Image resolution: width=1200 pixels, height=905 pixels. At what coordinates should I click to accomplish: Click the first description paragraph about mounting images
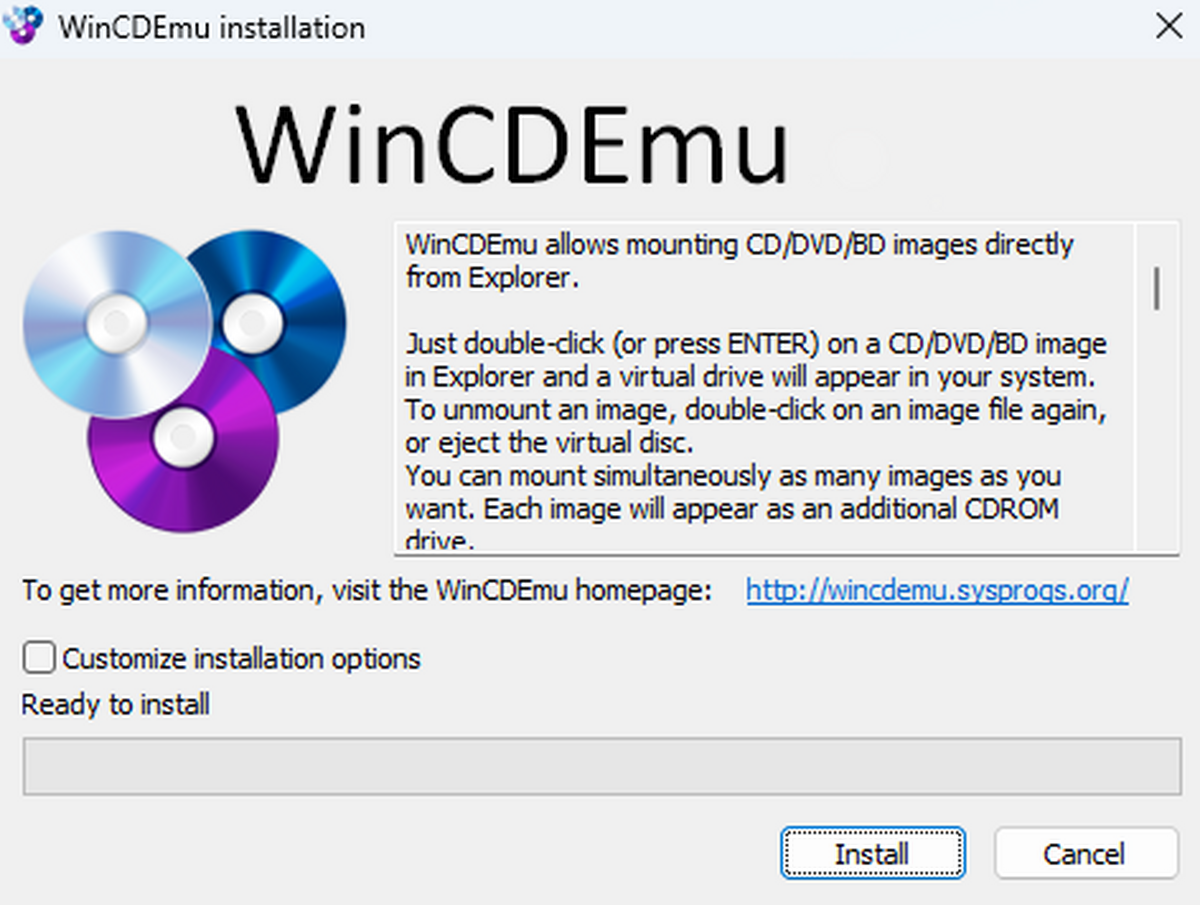[x=738, y=260]
